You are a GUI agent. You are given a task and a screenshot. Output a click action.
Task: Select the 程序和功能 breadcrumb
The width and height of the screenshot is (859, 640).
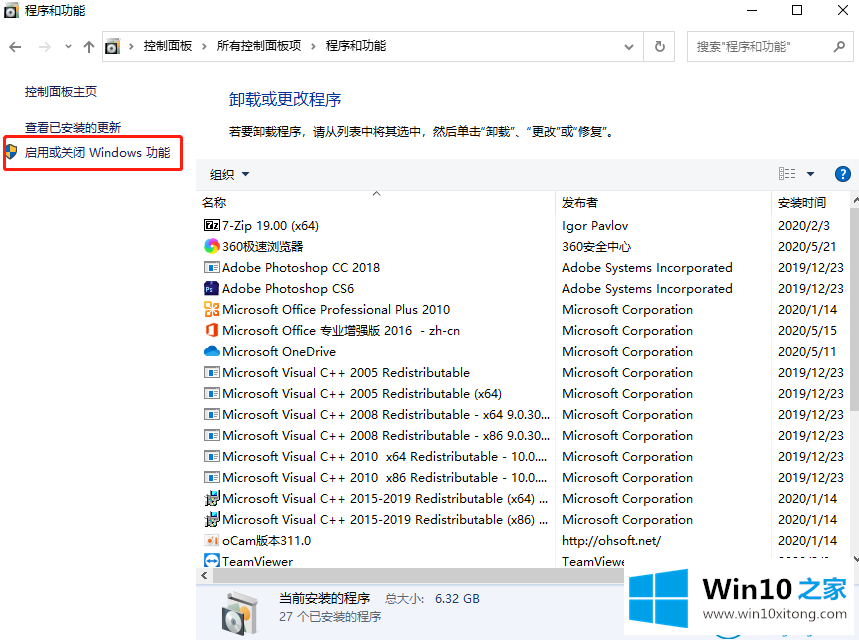tap(356, 47)
